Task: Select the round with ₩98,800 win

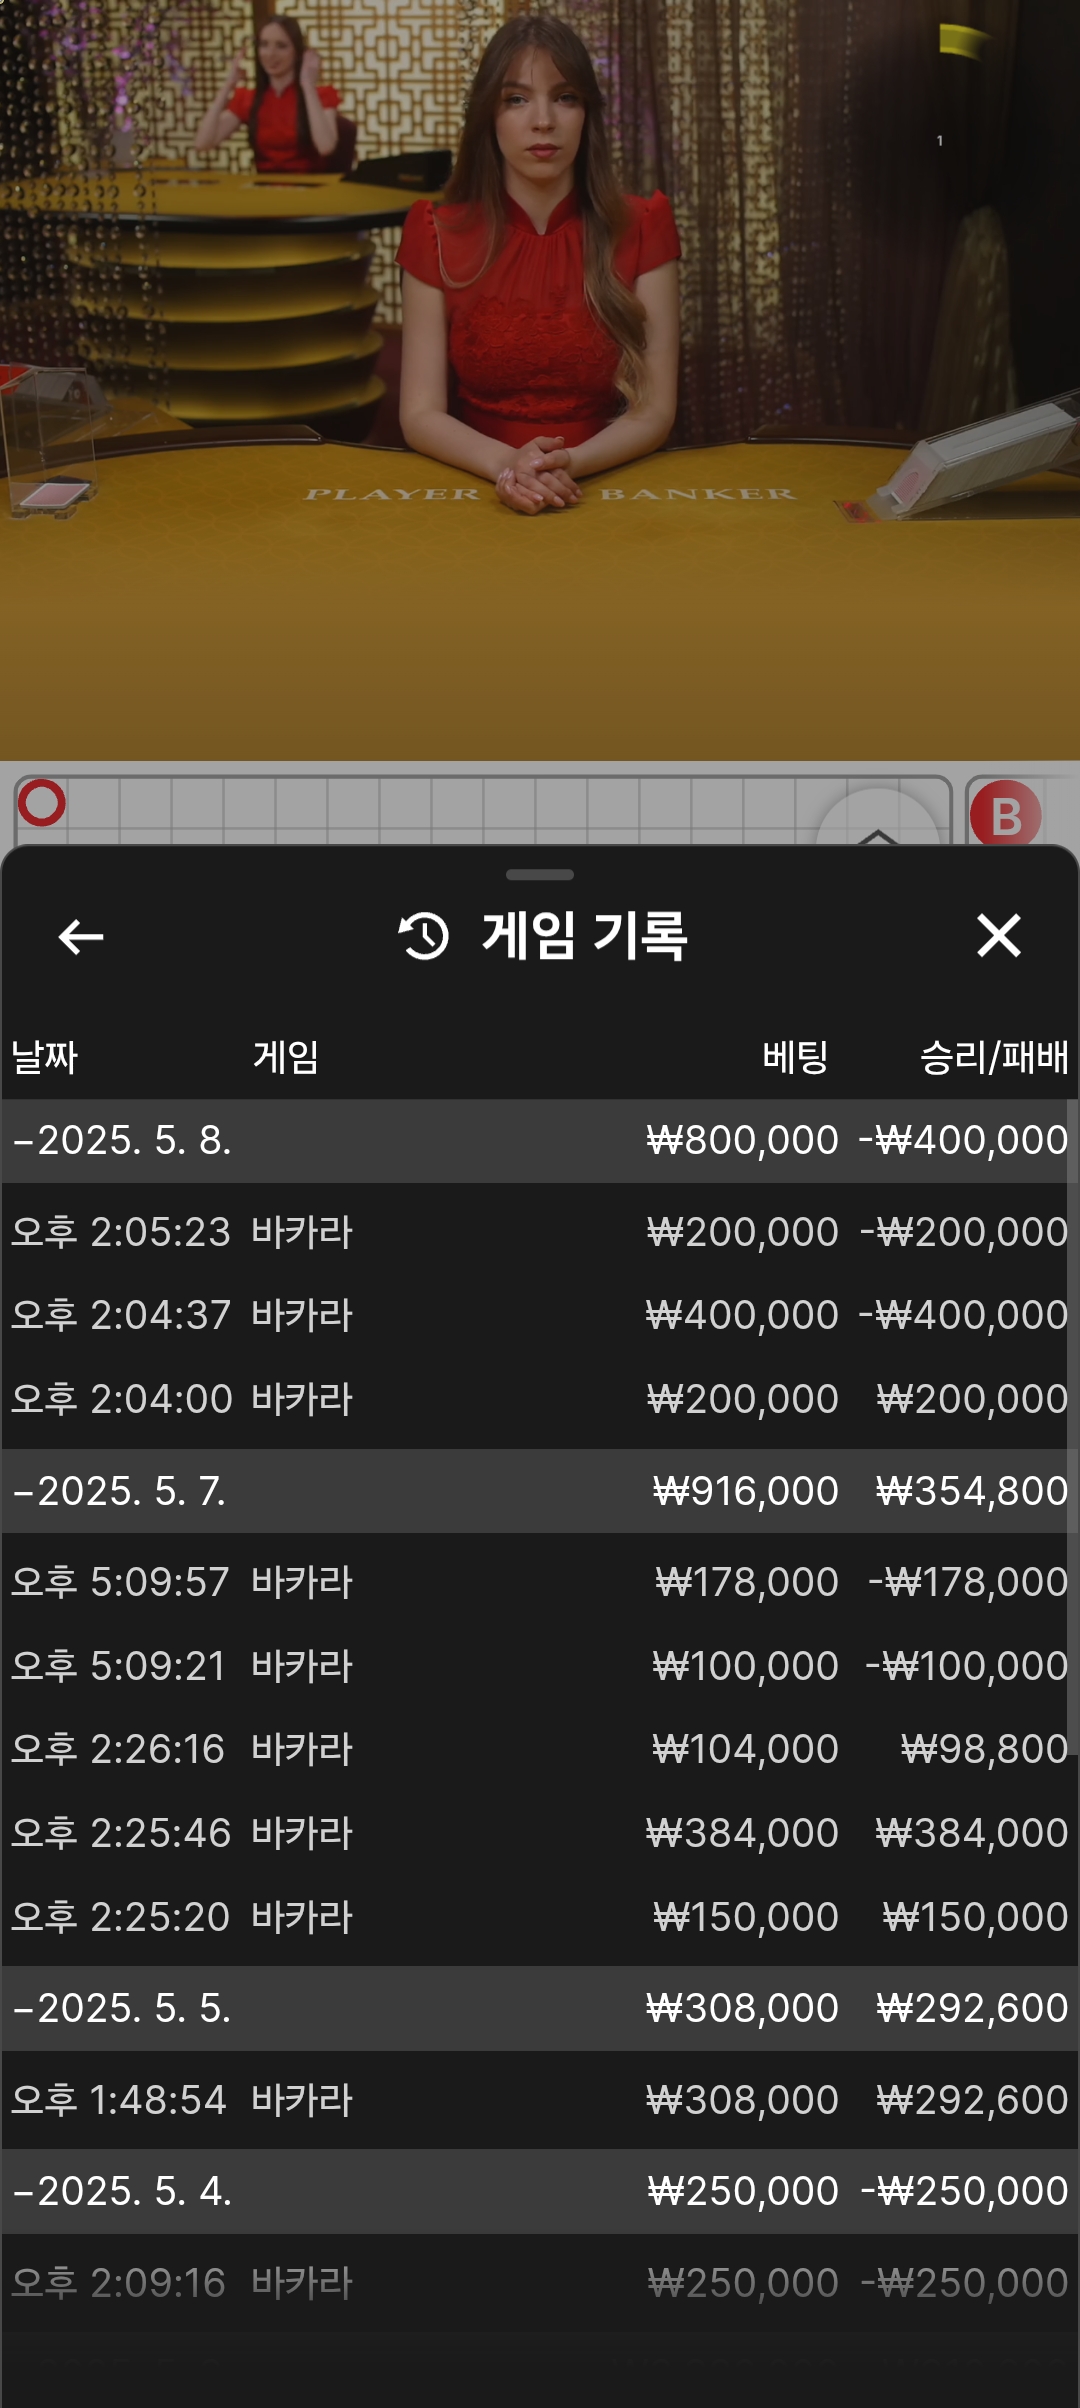Action: point(540,1749)
